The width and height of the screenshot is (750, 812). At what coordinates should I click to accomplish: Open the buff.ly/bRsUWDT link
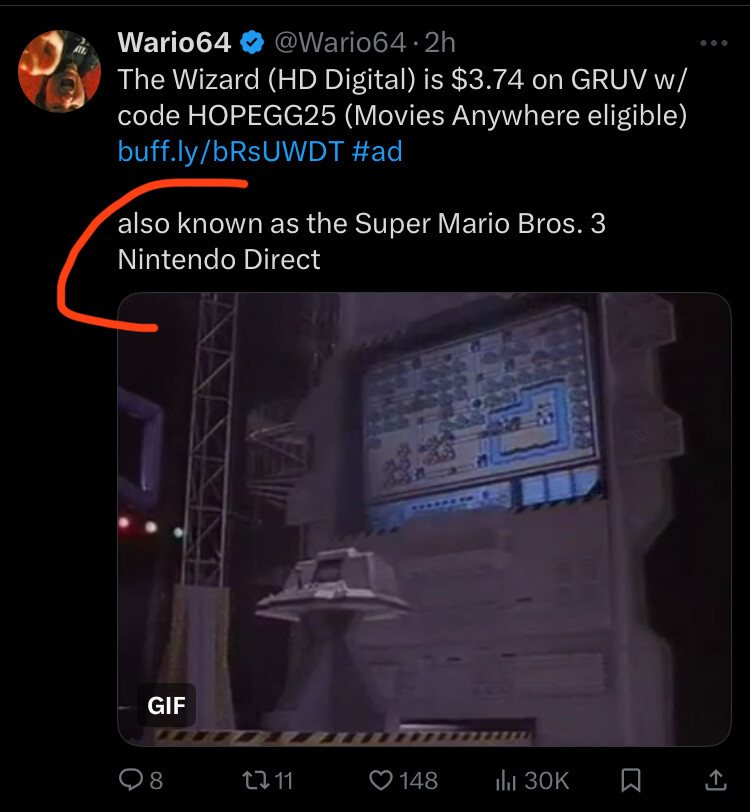tap(230, 151)
